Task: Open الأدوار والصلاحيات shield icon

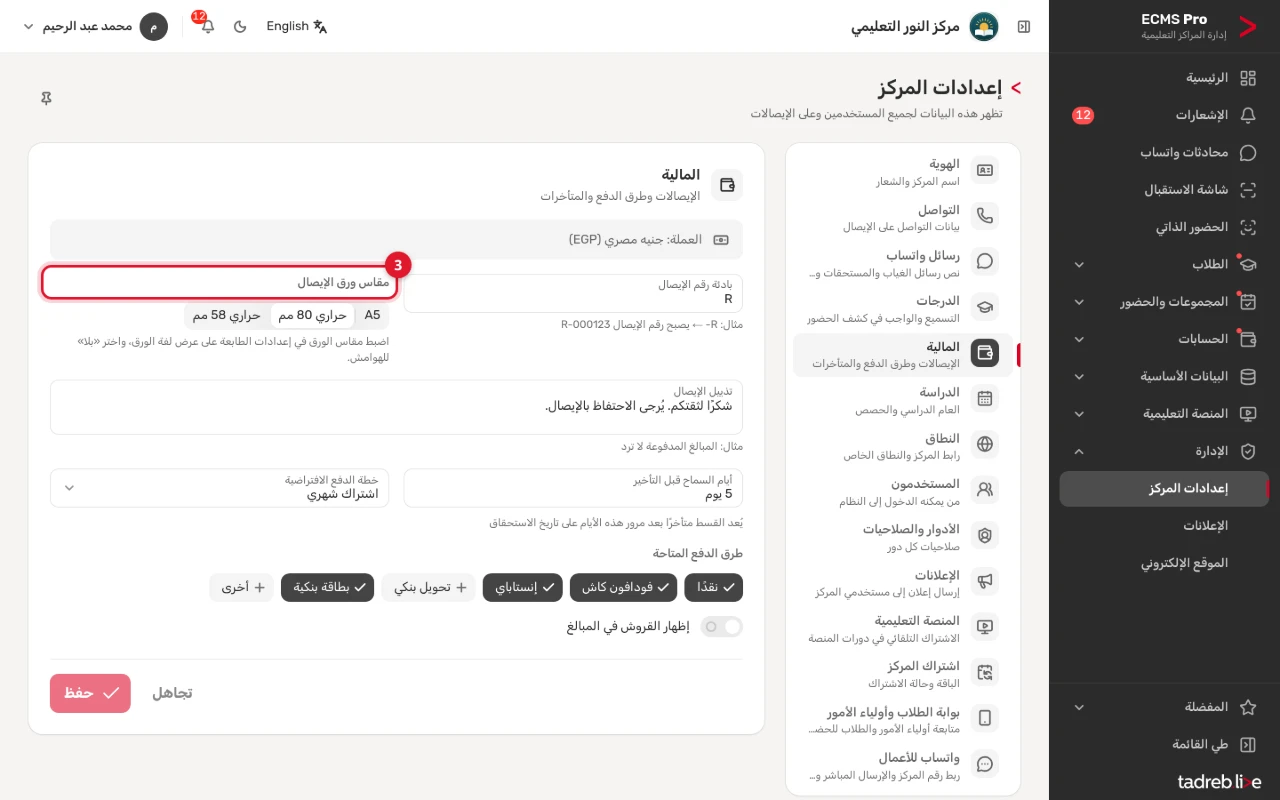Action: pos(985,536)
